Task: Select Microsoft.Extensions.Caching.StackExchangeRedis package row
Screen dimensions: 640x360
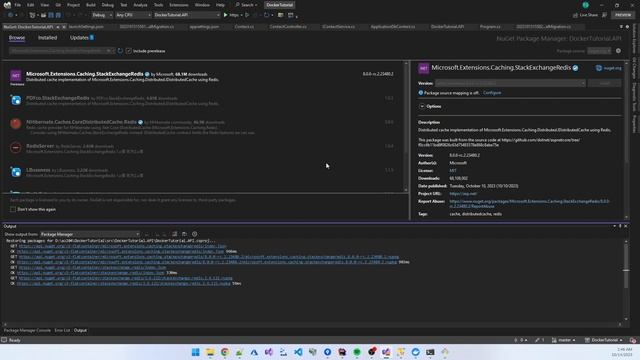Action: [x=203, y=77]
